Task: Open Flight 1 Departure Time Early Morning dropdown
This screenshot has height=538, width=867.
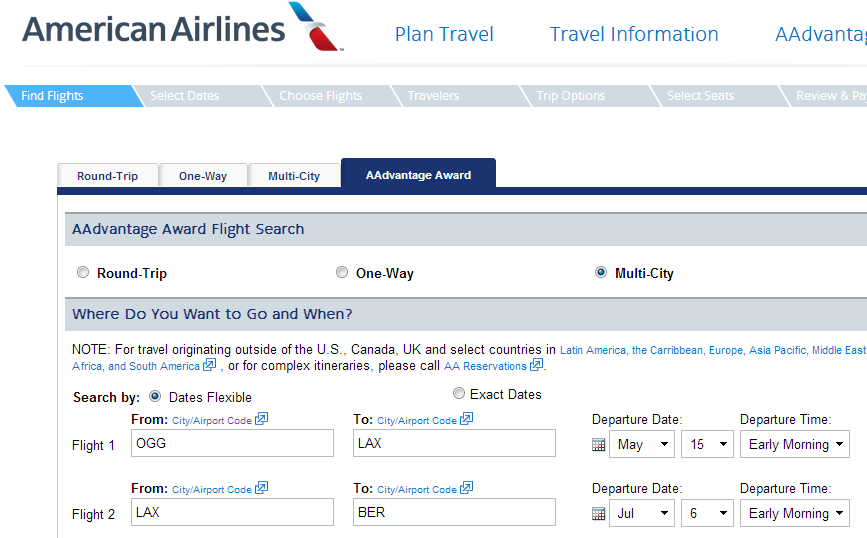Action: pyautogui.click(x=795, y=445)
